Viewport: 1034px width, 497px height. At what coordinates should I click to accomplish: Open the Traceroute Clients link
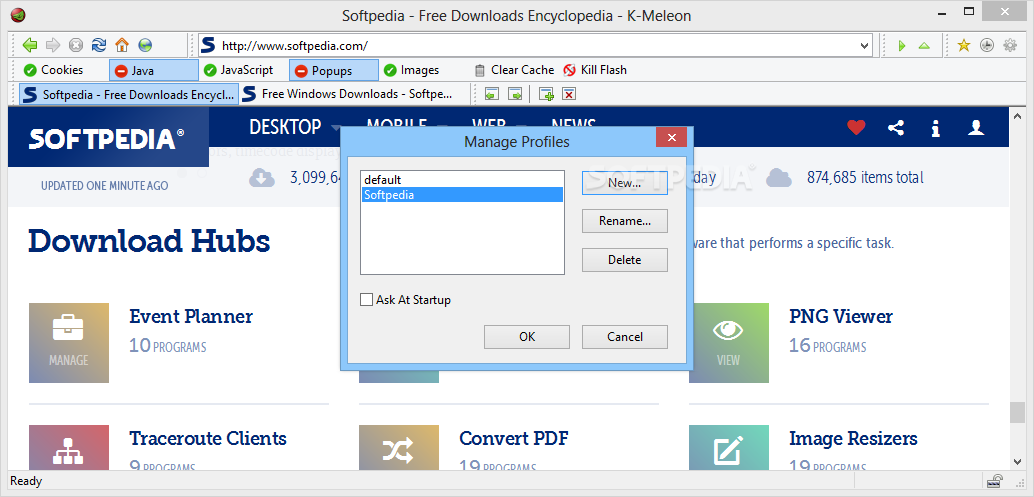[208, 438]
